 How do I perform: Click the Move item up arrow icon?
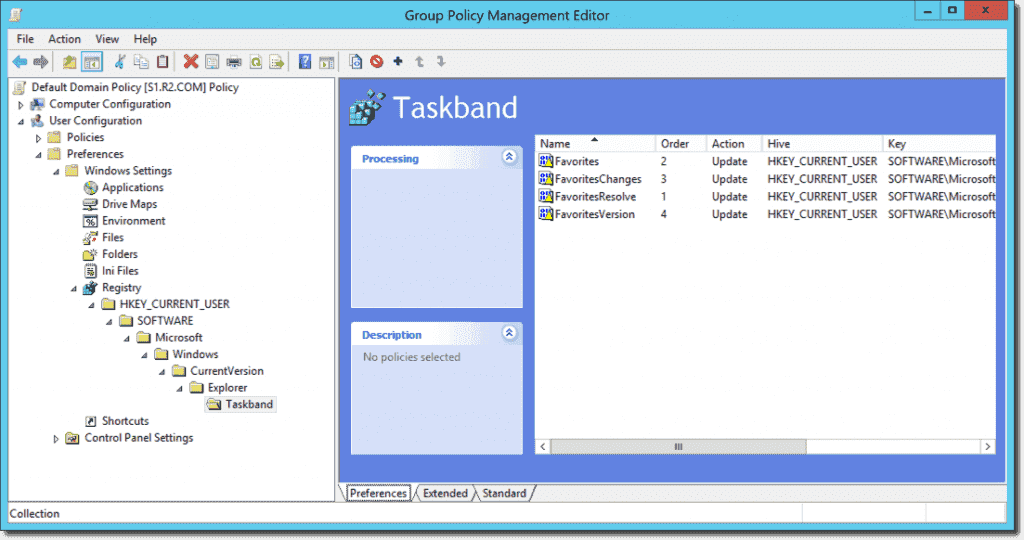[x=419, y=61]
